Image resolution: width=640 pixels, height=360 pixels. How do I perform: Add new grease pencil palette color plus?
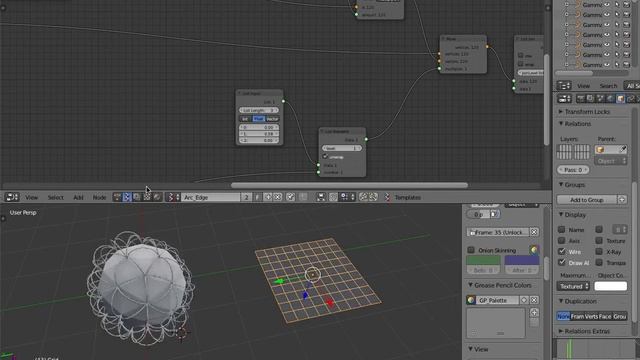534,313
